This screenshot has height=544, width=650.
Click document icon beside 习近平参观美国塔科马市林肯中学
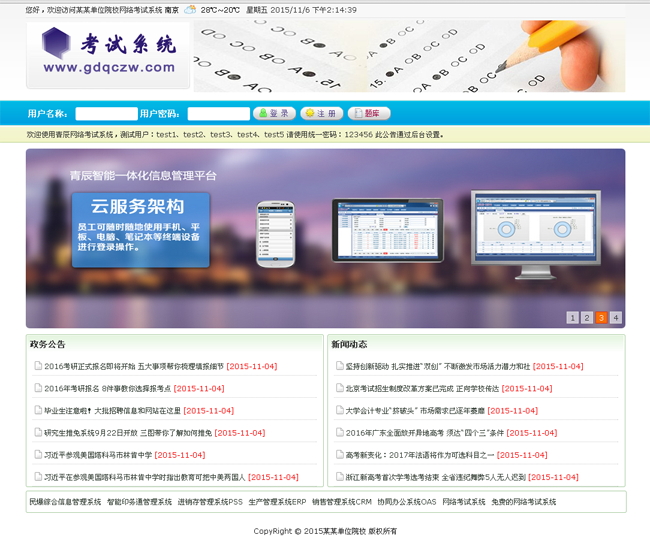(x=38, y=454)
